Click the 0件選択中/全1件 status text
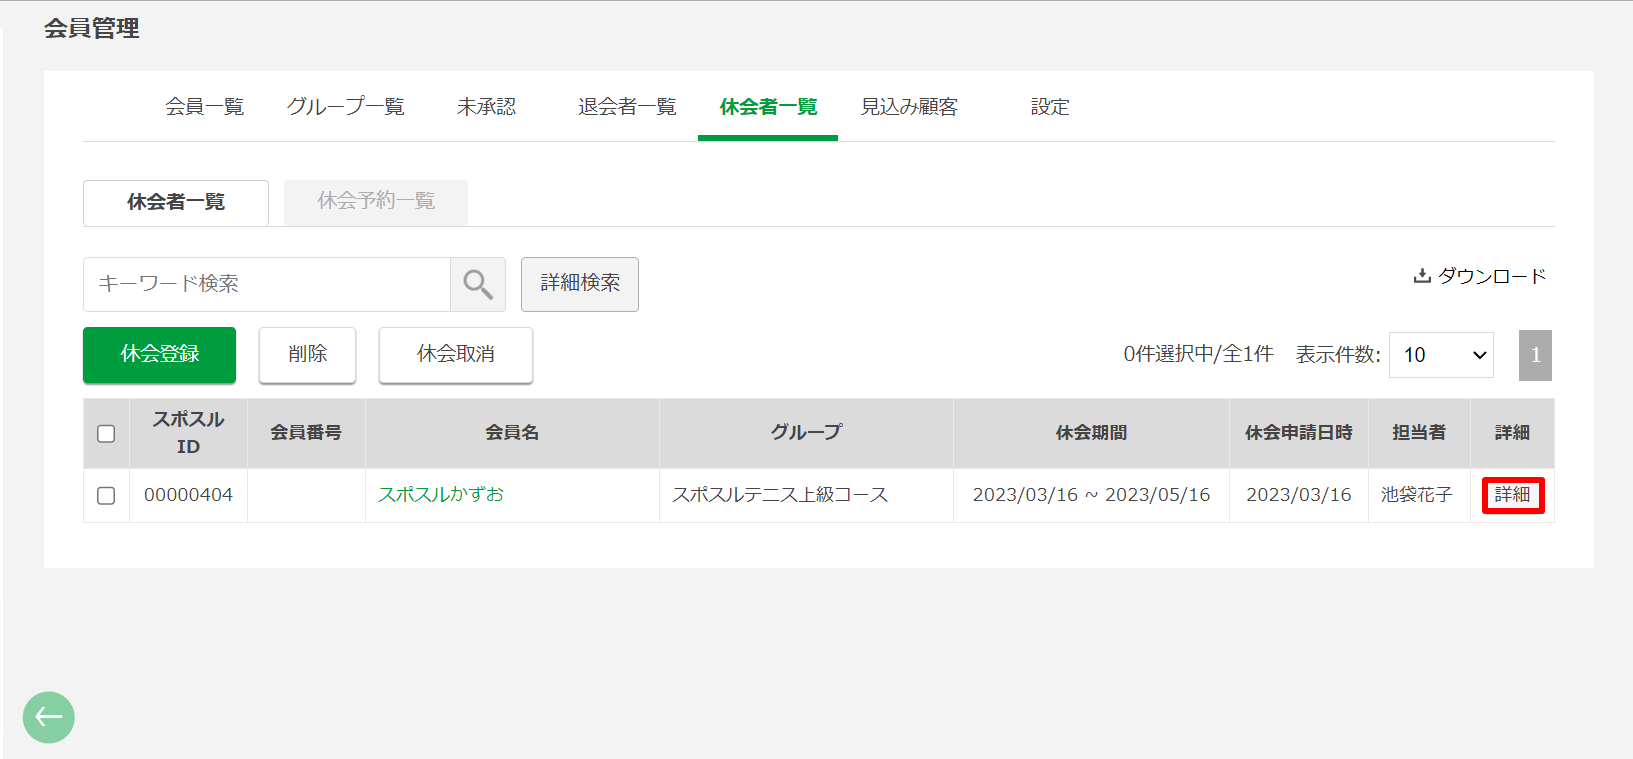The height and width of the screenshot is (759, 1633). click(x=1198, y=354)
